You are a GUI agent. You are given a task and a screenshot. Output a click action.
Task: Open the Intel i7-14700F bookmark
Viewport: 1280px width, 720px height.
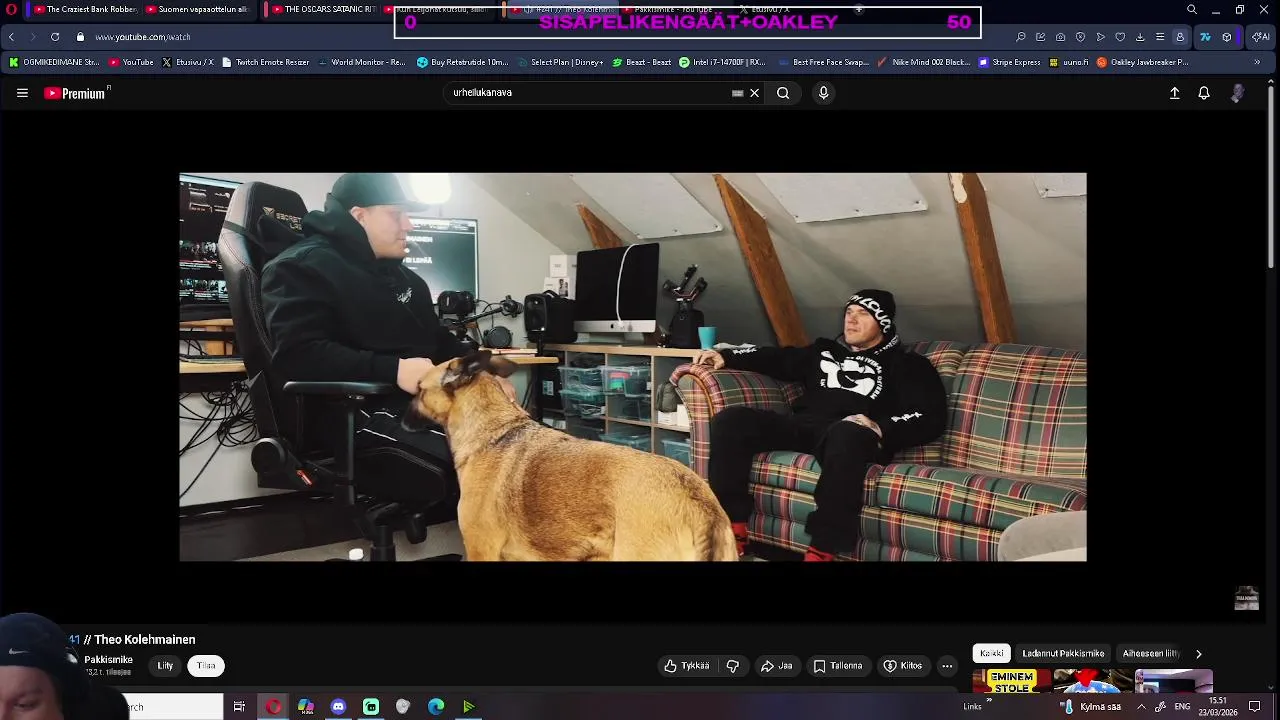[x=722, y=62]
